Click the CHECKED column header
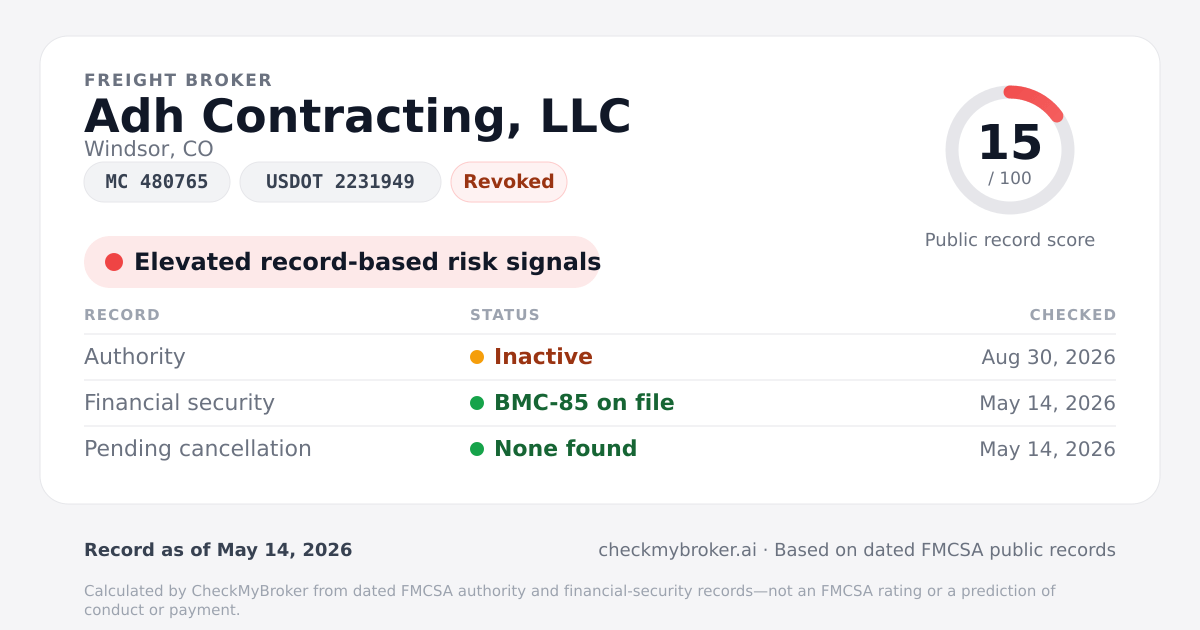This screenshot has height=630, width=1200. 1073,315
